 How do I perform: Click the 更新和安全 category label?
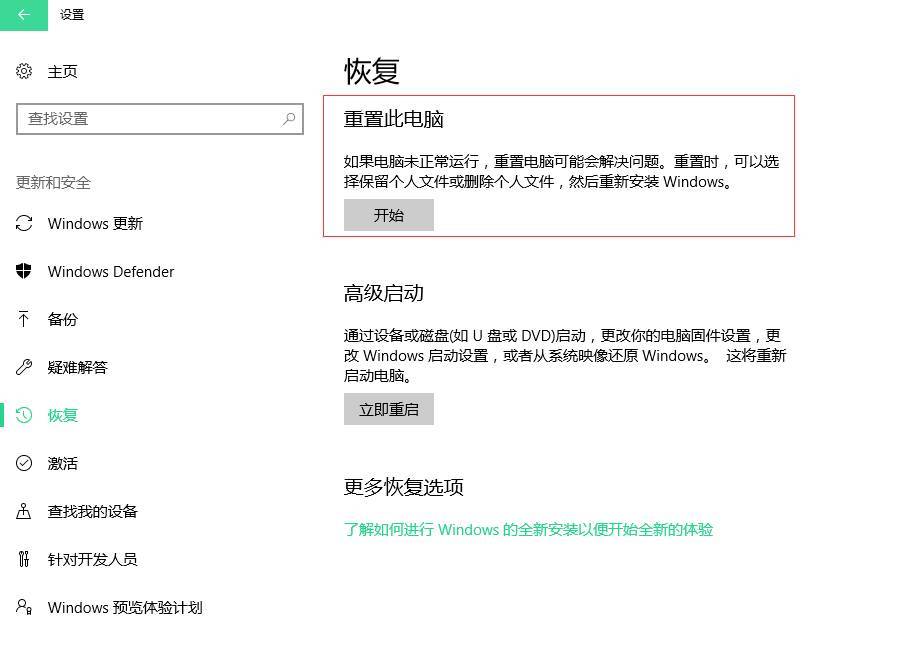click(x=53, y=182)
